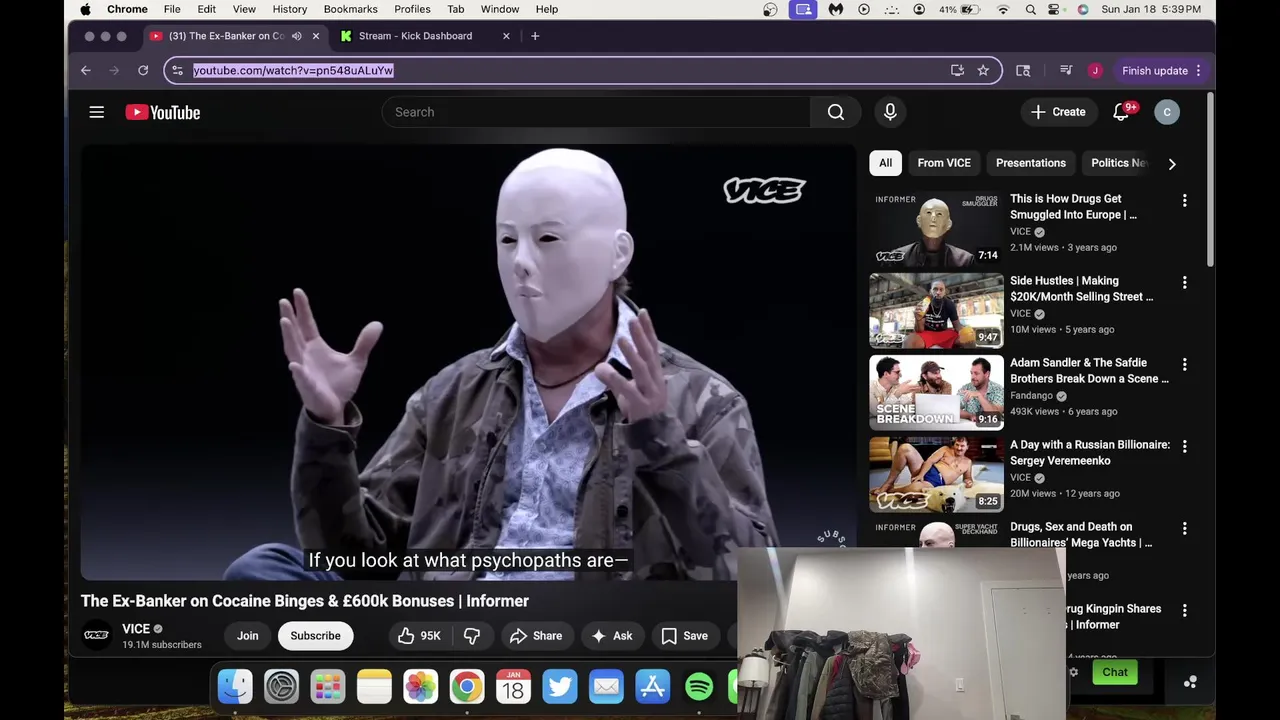Open Launchpad from the Dock
Image resolution: width=1280 pixels, height=720 pixels.
[328, 687]
